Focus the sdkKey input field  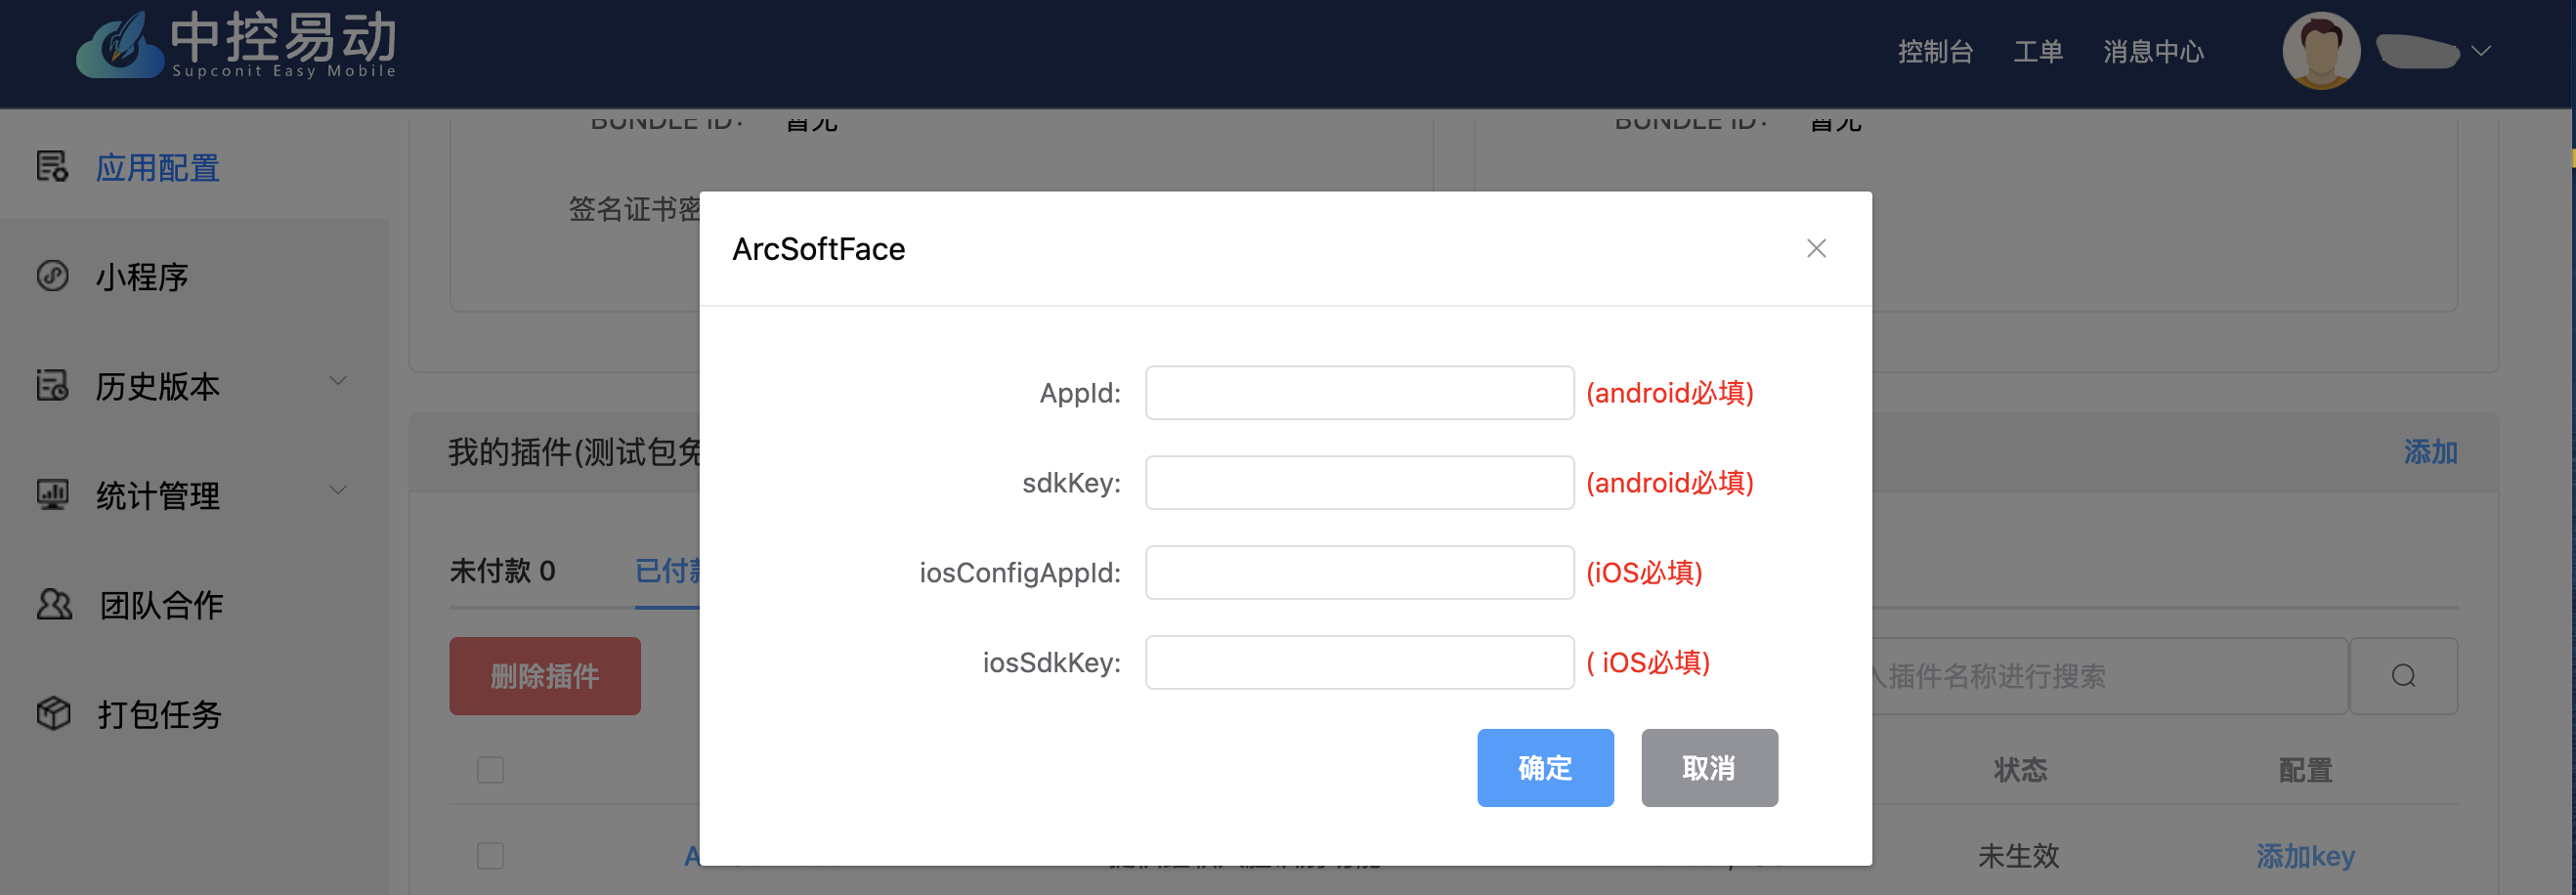coord(1359,483)
